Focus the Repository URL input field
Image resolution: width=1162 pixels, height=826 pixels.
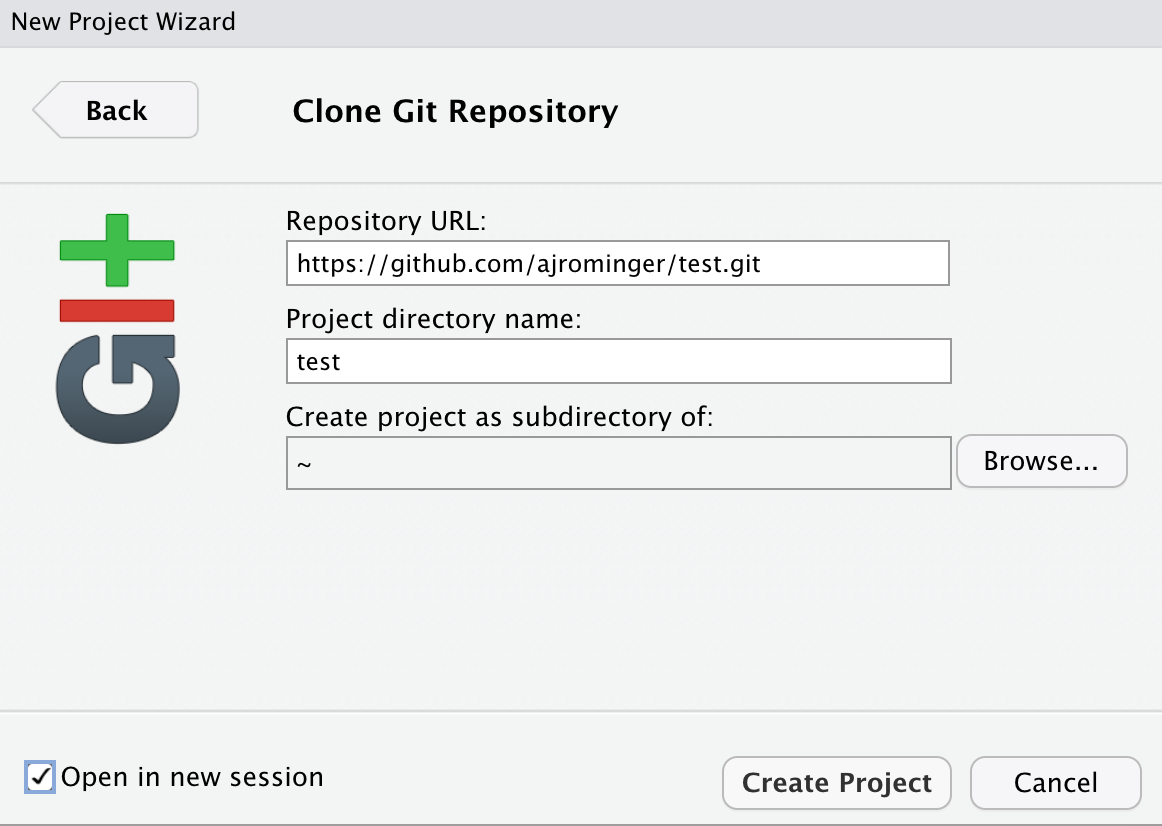point(617,263)
